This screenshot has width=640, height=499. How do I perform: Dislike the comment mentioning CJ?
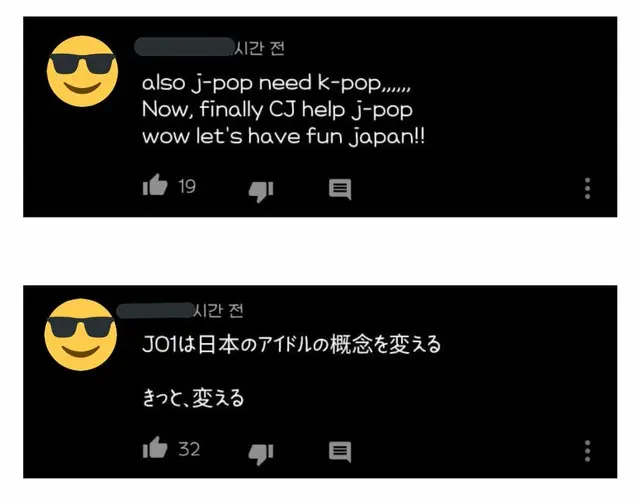click(261, 191)
